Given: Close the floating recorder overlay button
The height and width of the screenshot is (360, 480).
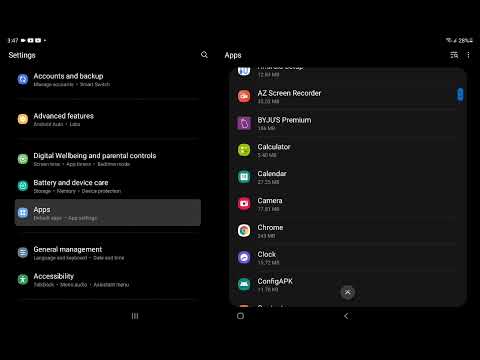Looking at the screenshot, I should (x=348, y=292).
